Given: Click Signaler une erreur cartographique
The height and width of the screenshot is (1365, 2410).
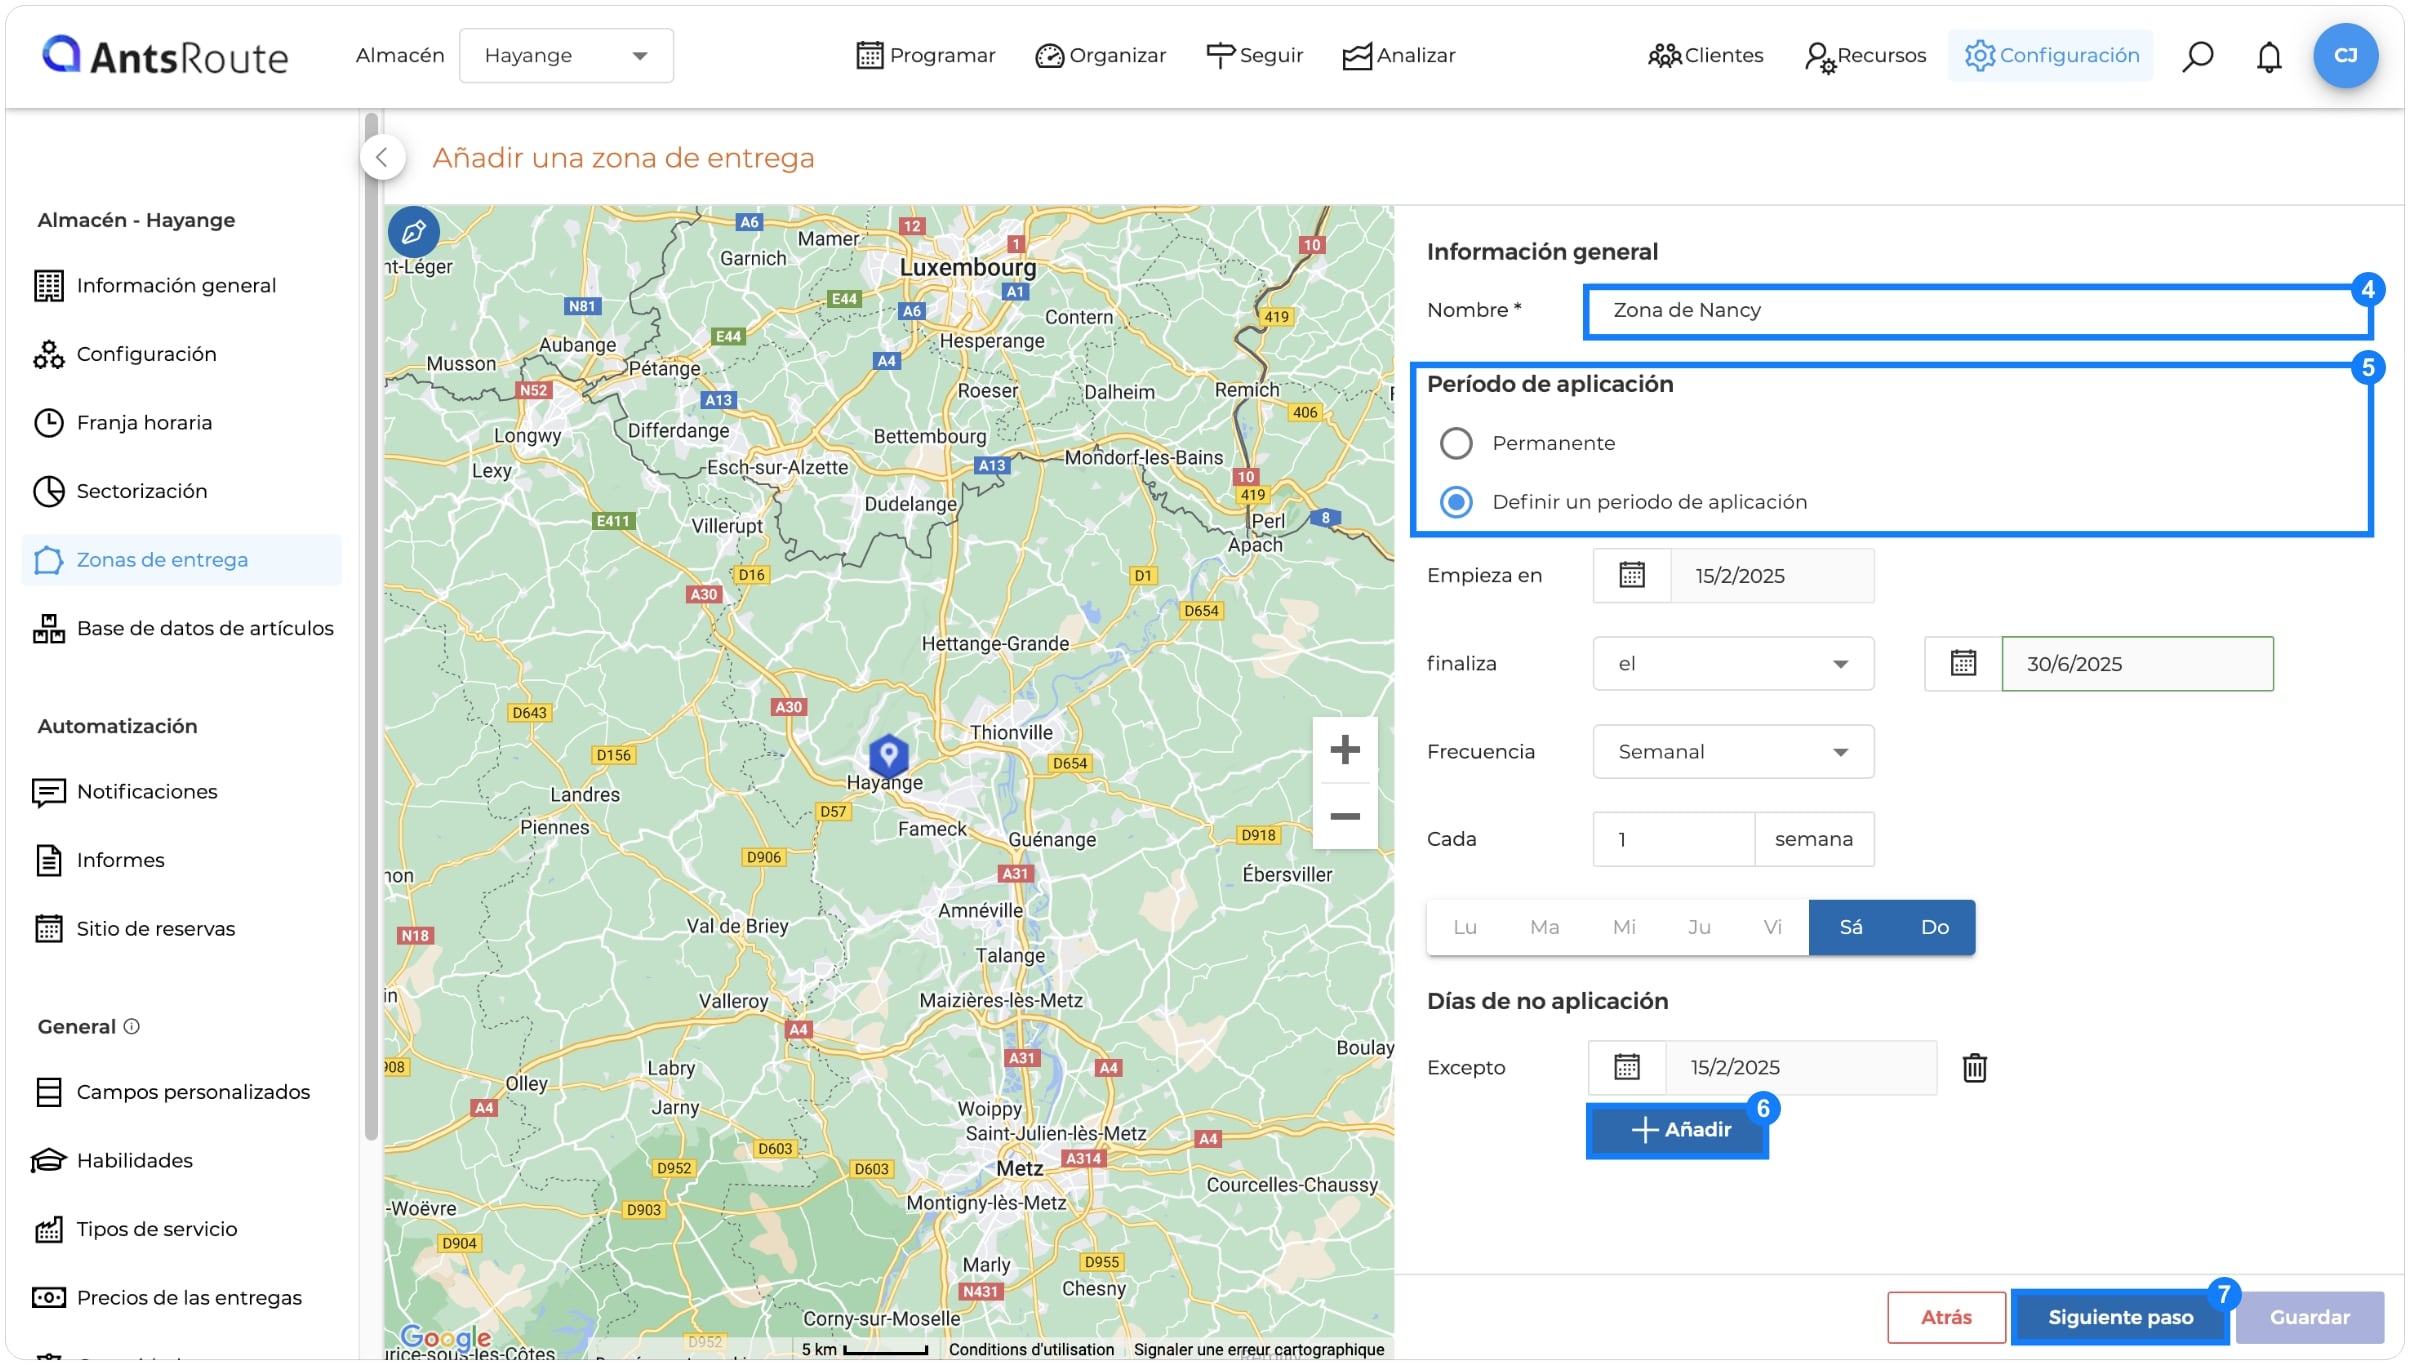Looking at the screenshot, I should (x=1259, y=1349).
